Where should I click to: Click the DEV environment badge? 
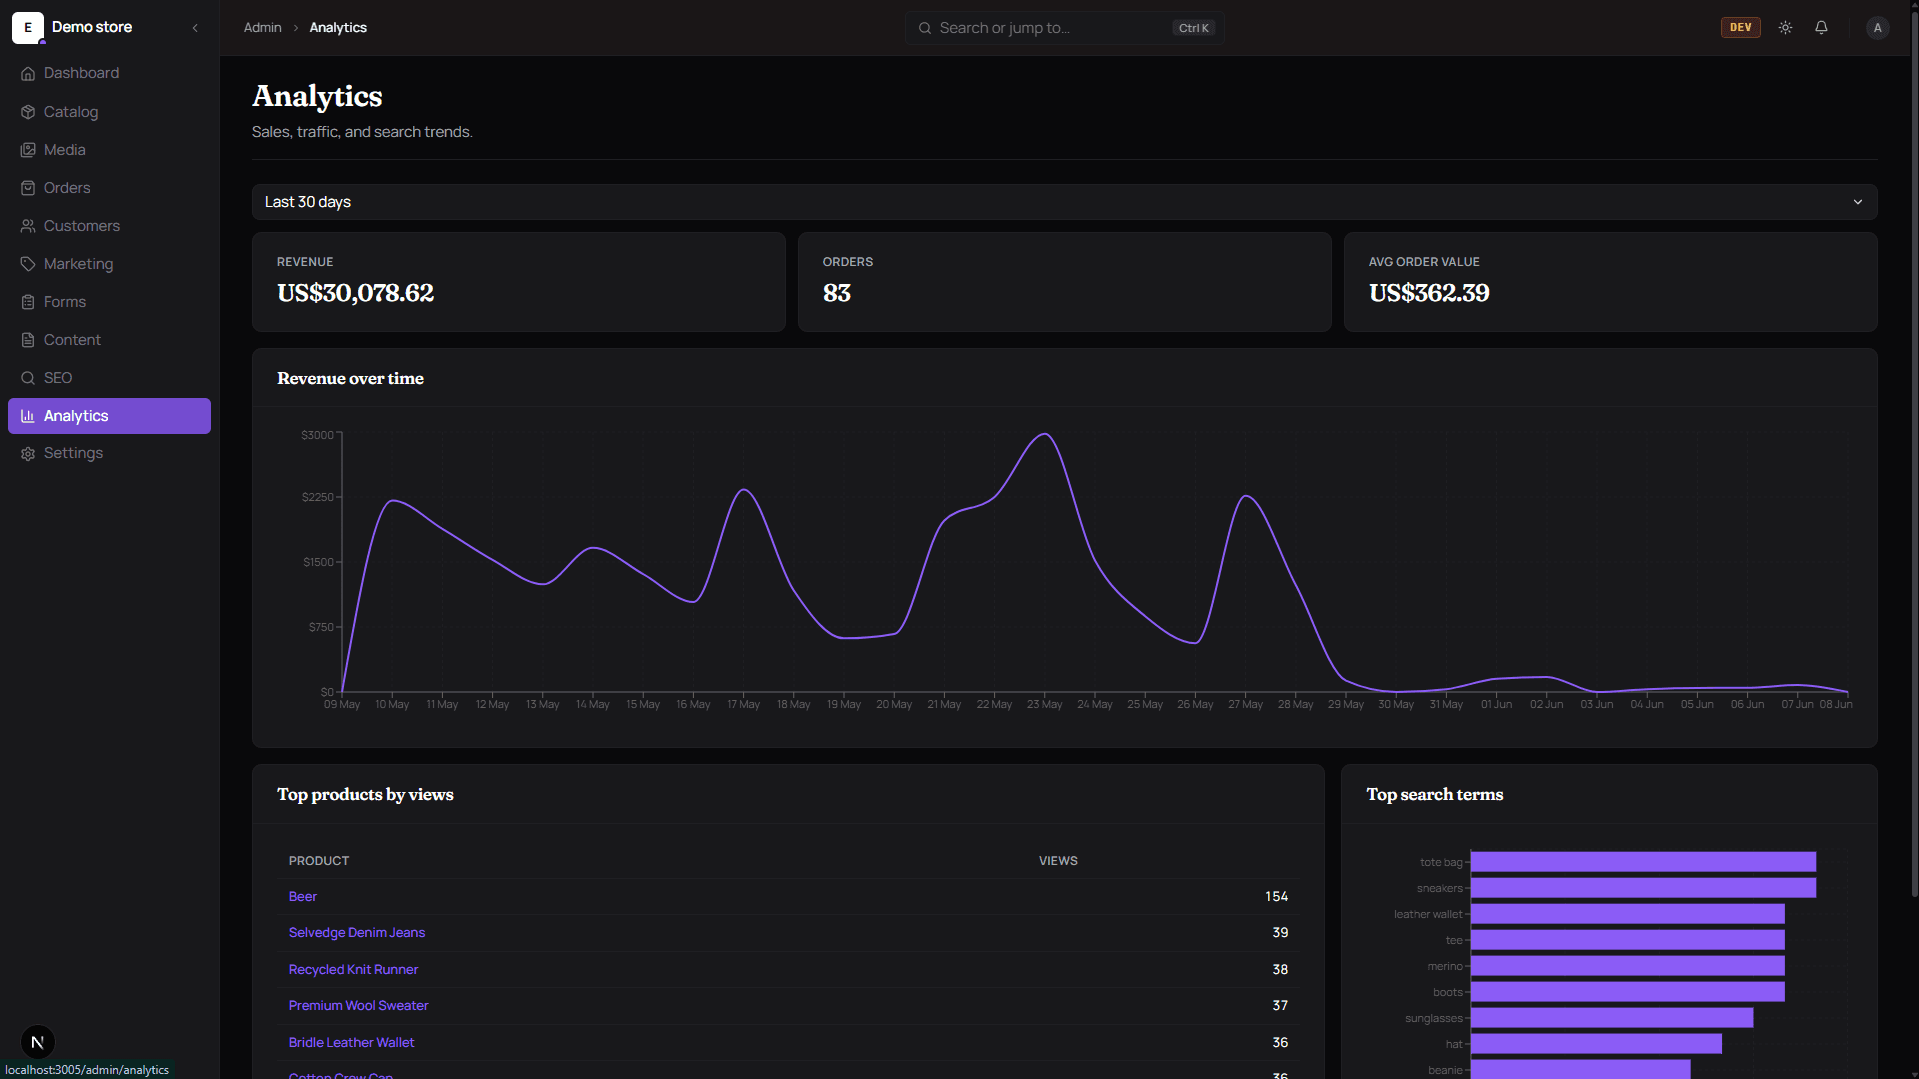[x=1740, y=28]
